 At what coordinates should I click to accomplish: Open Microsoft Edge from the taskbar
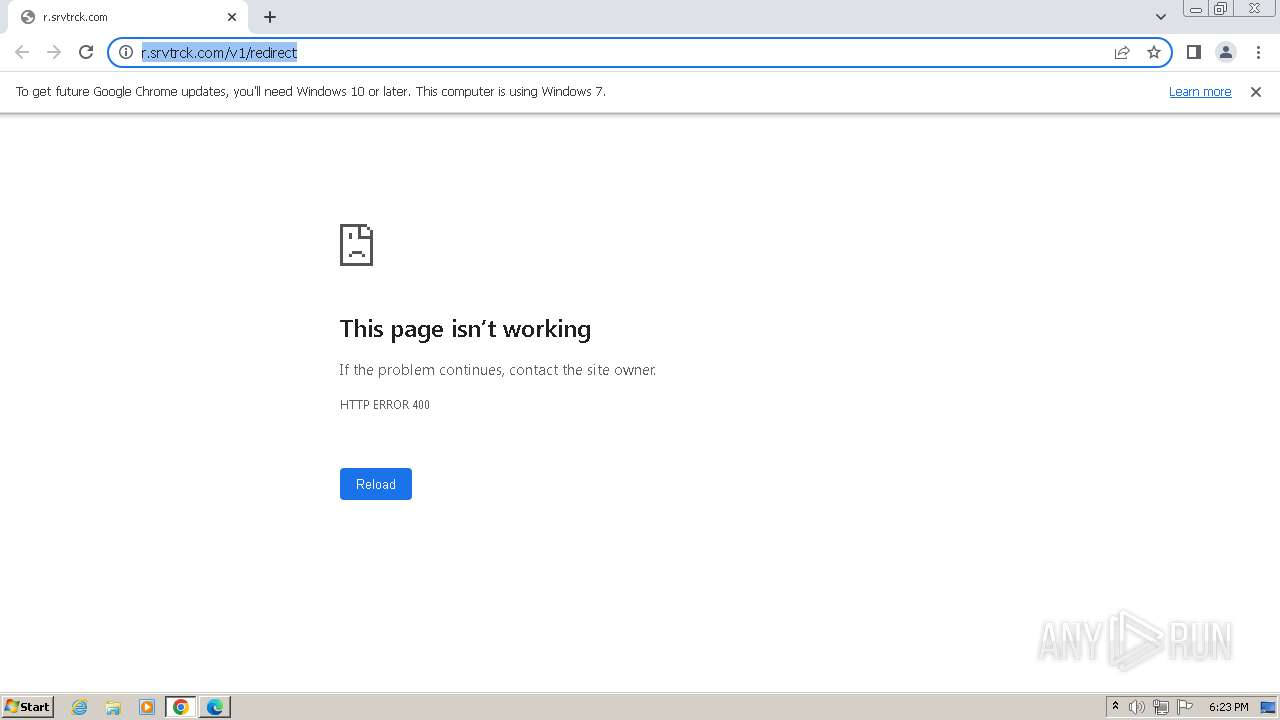tap(215, 707)
